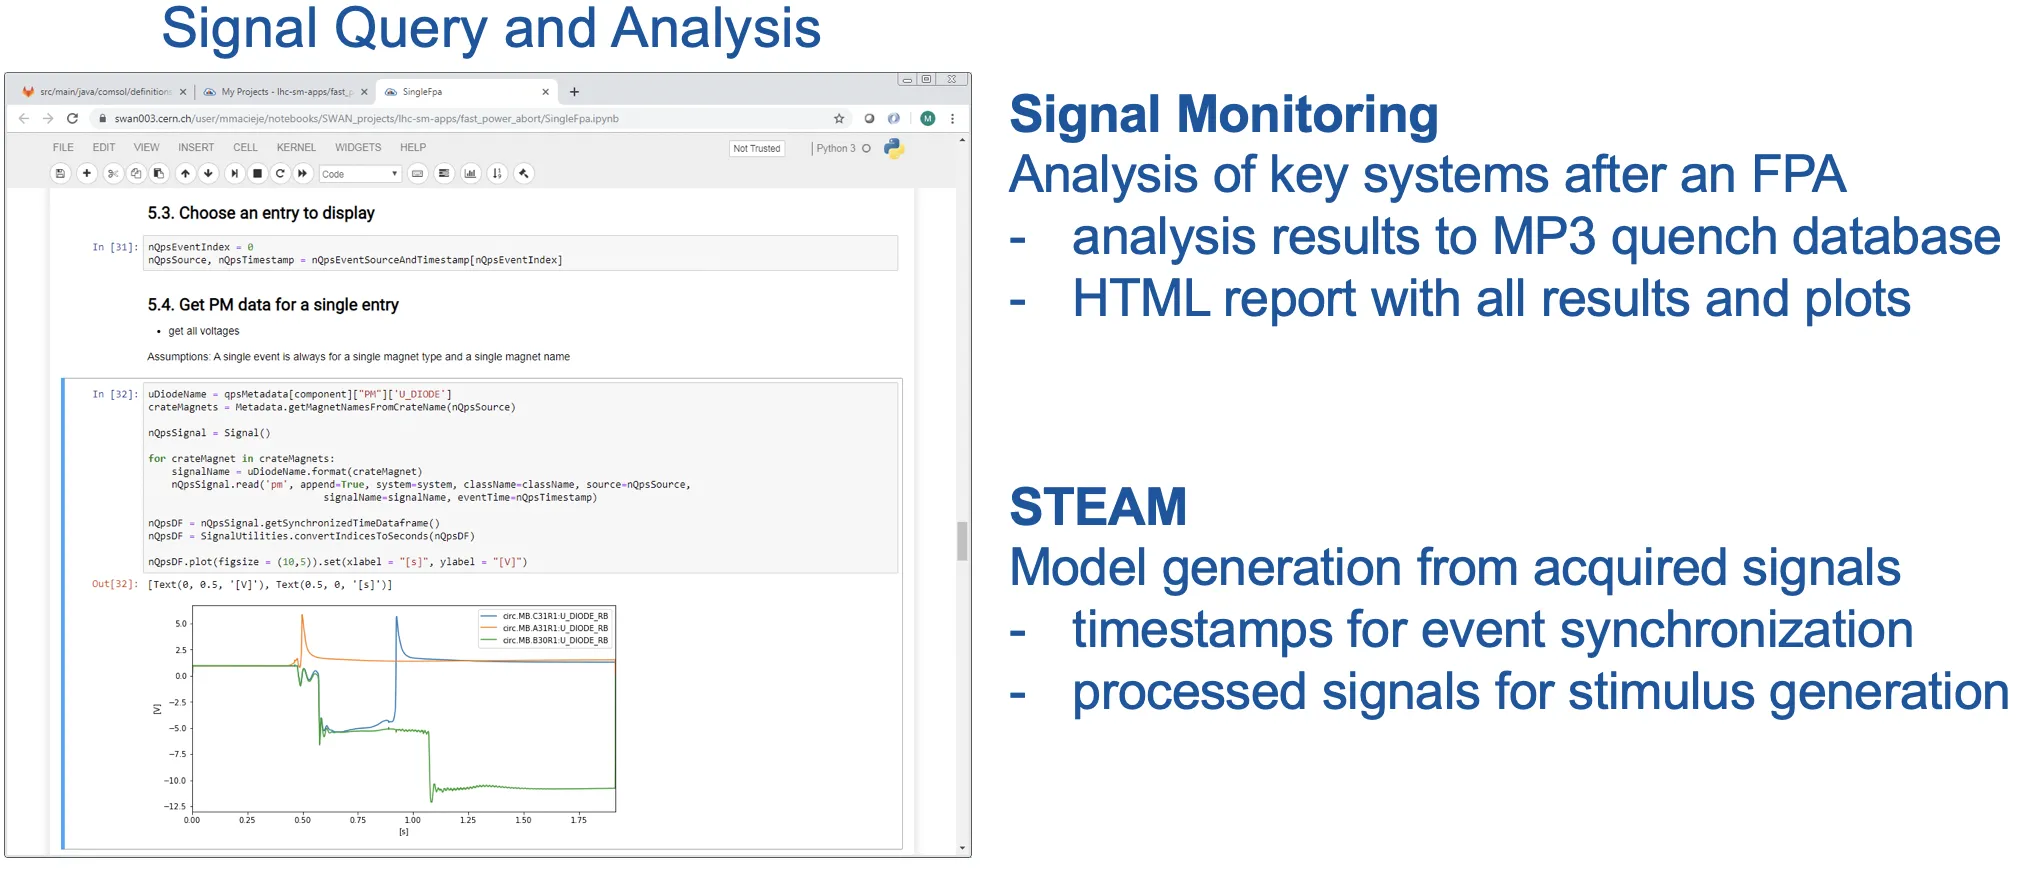
Task: Click legend entry circ.MB.C31R1:U_DIODE_RB
Action: tap(545, 616)
